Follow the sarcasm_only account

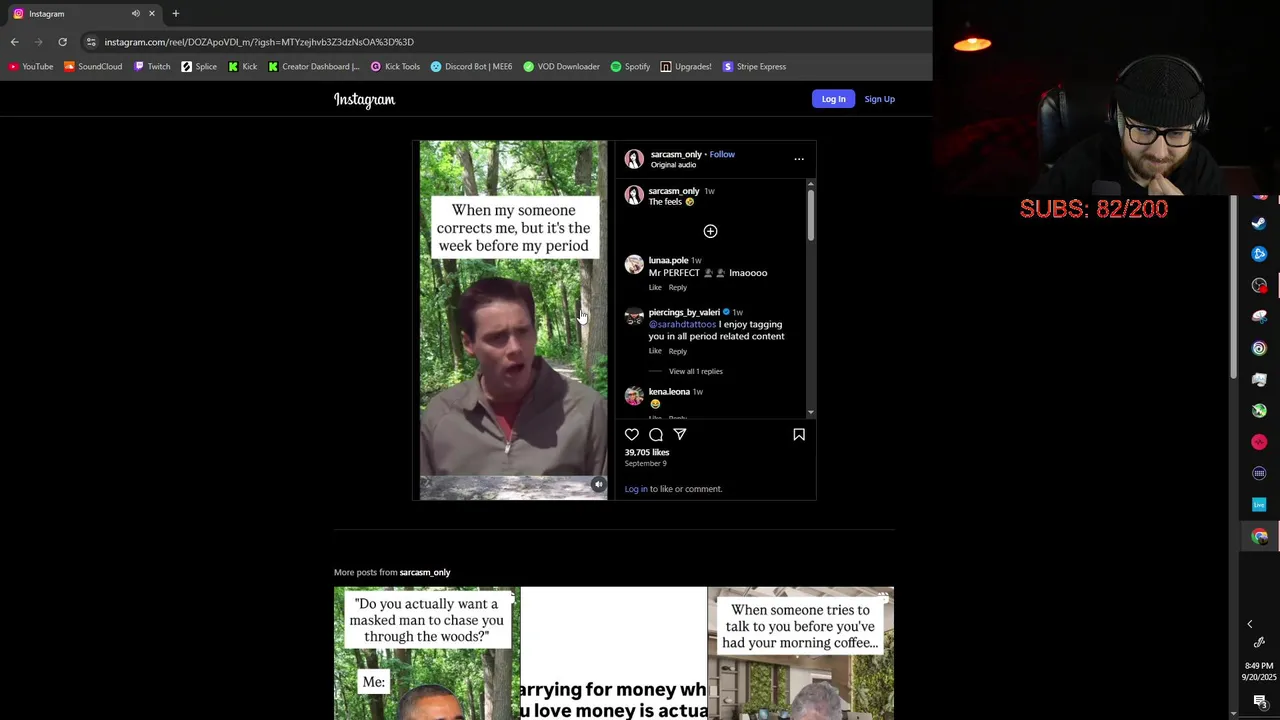point(722,154)
